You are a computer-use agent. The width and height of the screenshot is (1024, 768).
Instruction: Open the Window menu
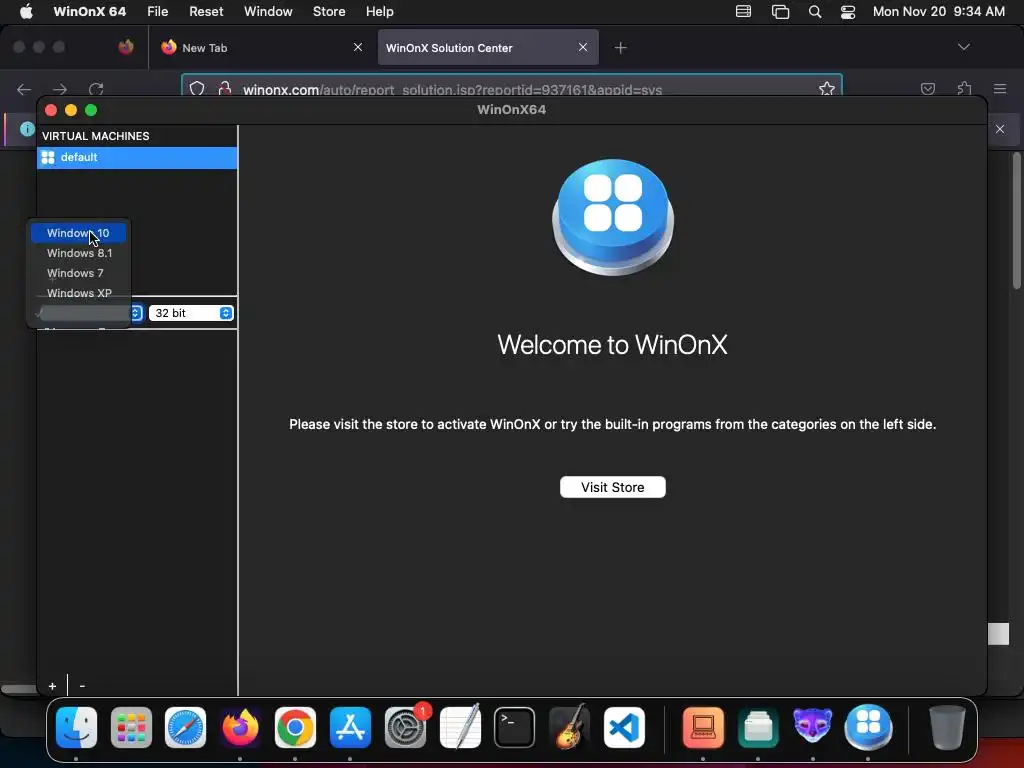(268, 12)
